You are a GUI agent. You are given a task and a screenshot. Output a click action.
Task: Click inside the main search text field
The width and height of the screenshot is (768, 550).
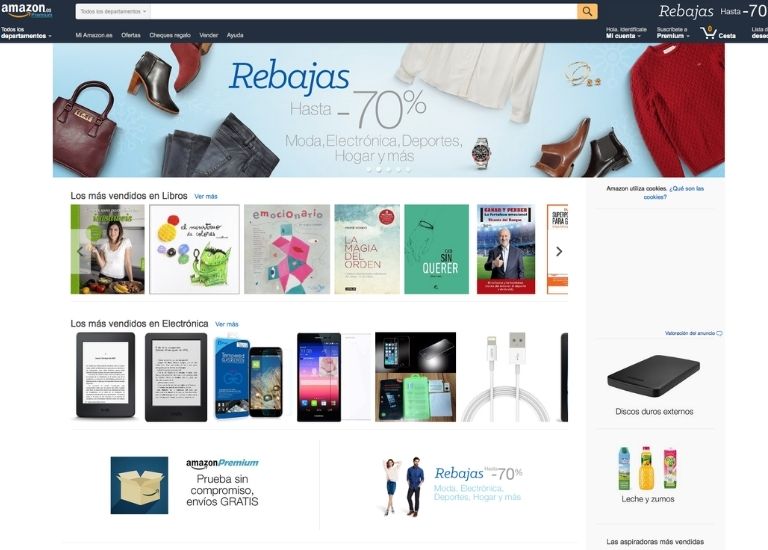point(363,11)
